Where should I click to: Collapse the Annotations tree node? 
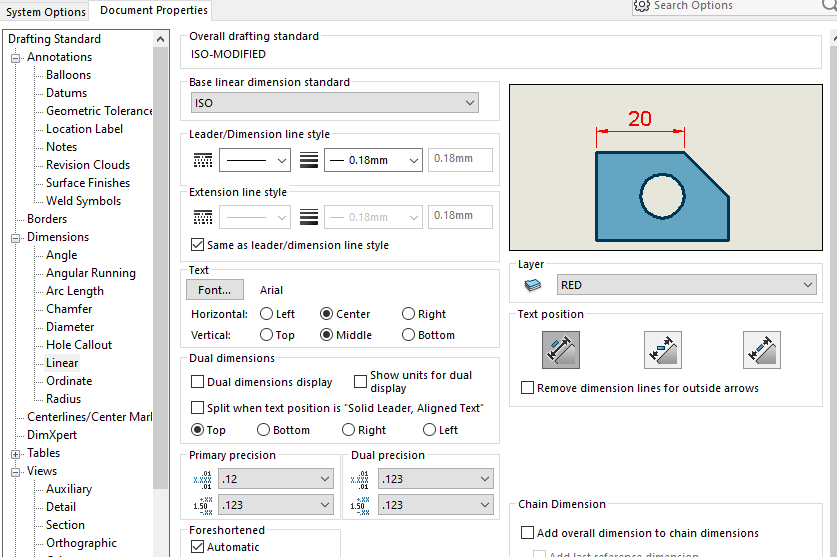coord(15,58)
